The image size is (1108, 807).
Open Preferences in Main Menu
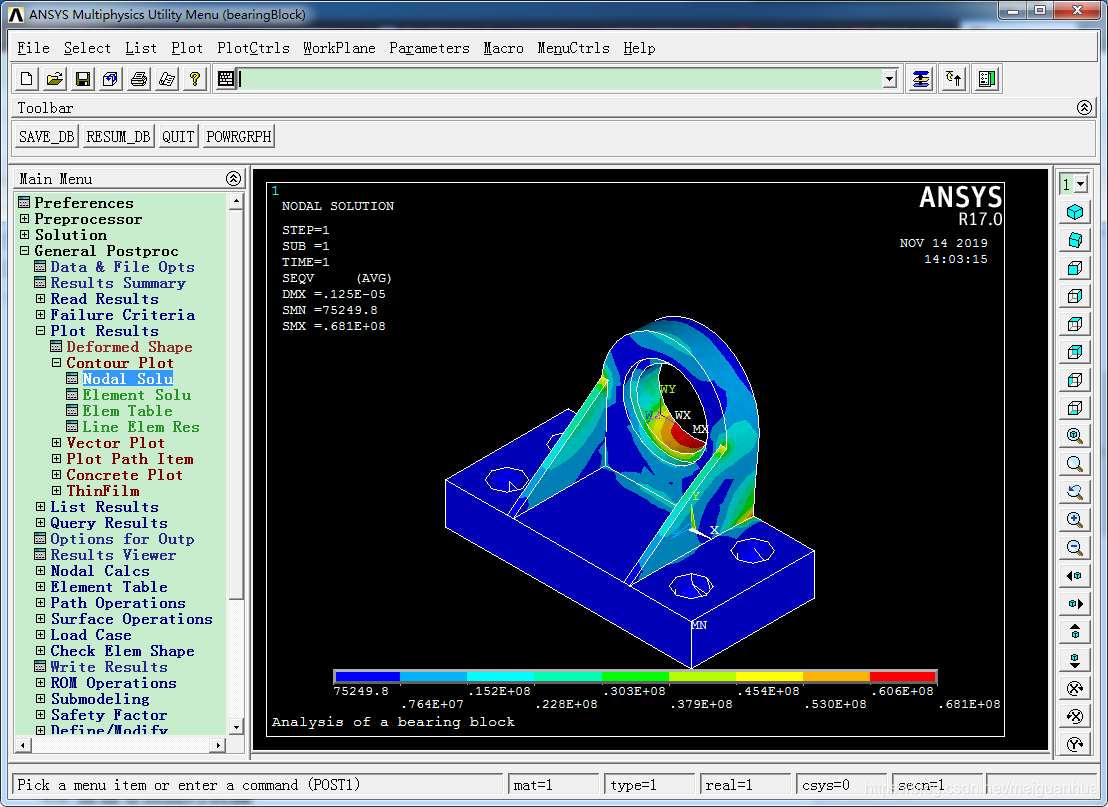(83, 203)
